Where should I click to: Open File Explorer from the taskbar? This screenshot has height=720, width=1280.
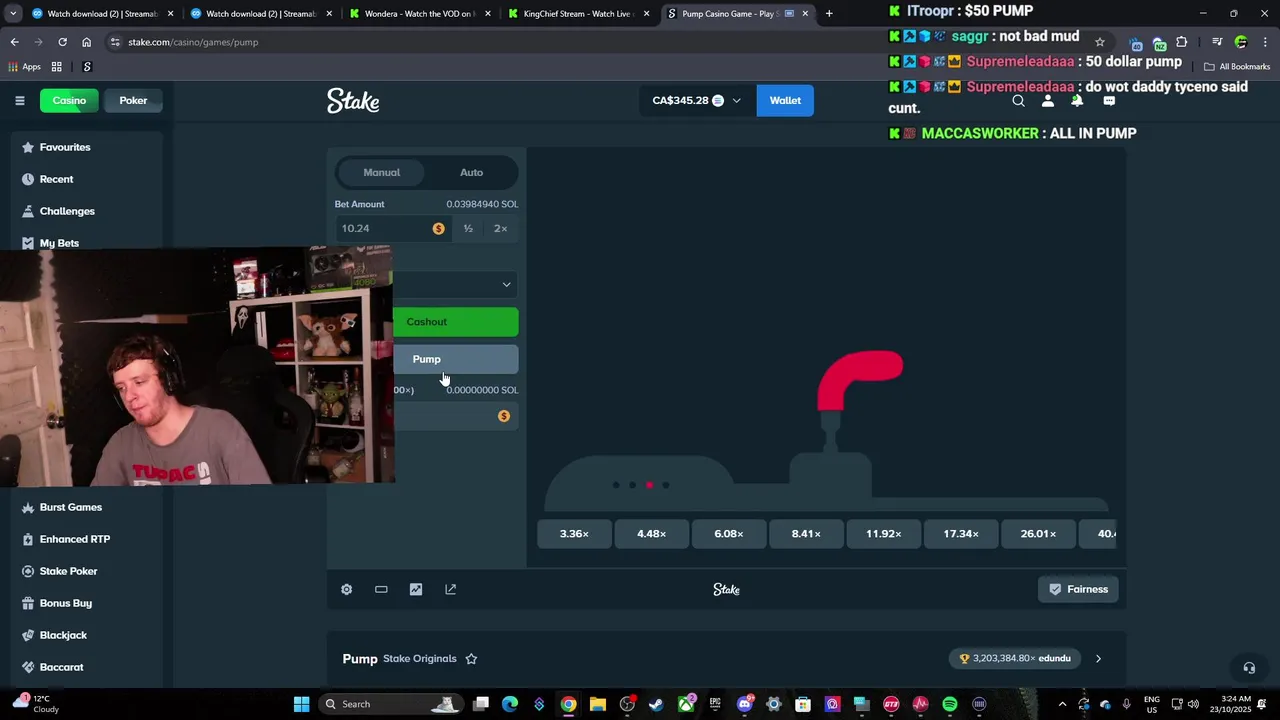click(x=597, y=704)
